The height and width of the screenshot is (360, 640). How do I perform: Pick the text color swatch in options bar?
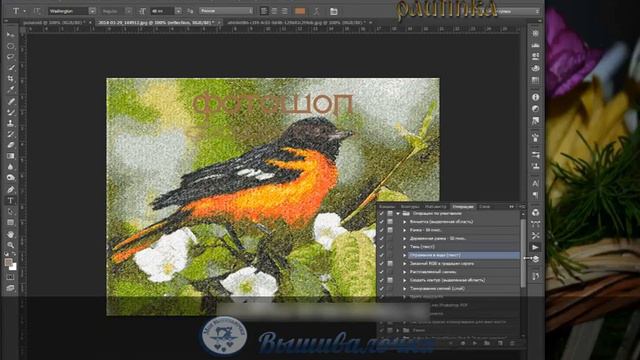tap(300, 11)
